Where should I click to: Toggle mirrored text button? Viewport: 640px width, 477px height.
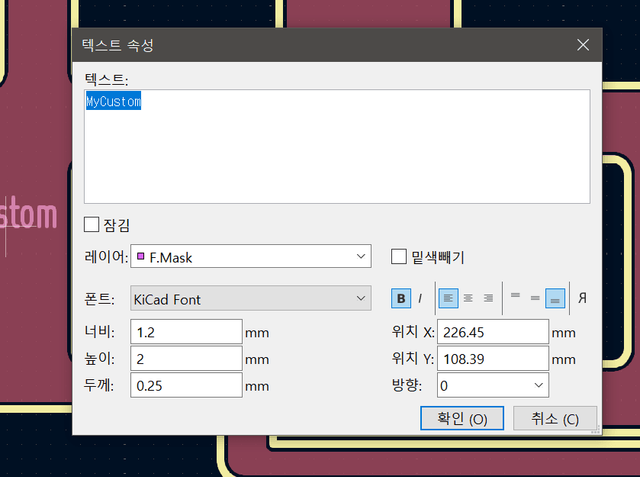[582, 298]
